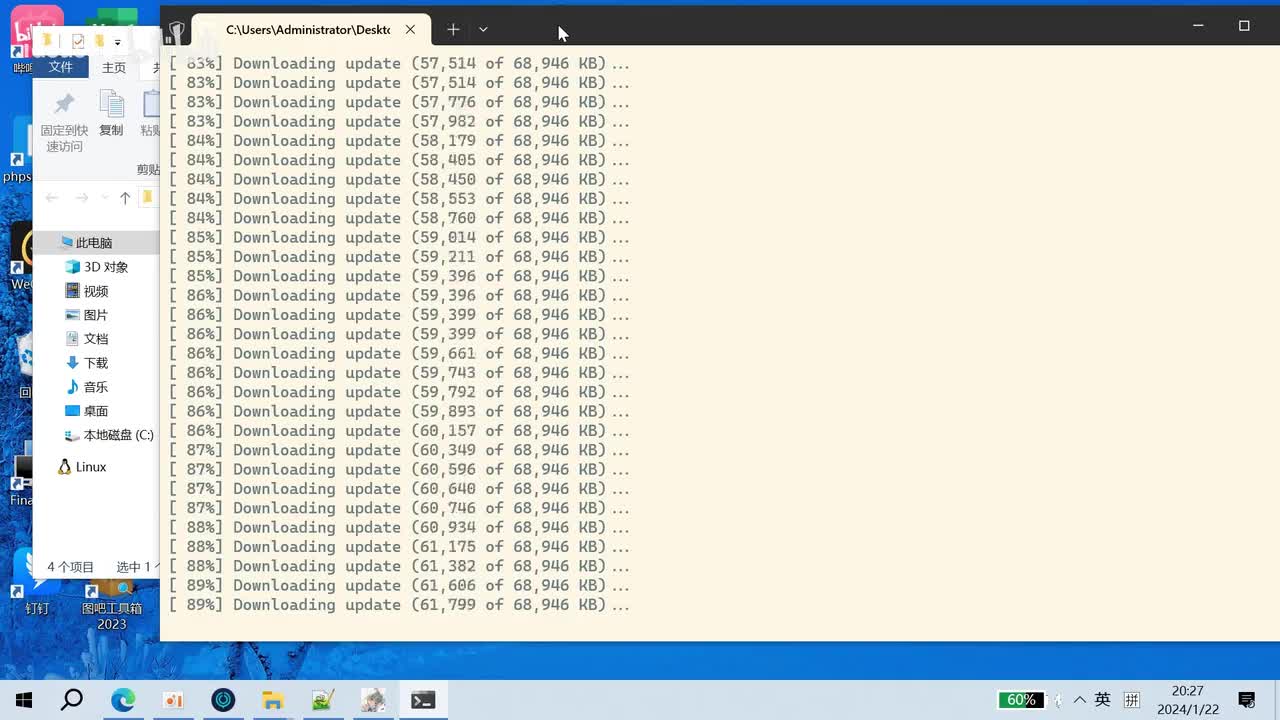The image size is (1280, 720).
Task: Launch Microsoft Edge from the taskbar
Action: pos(123,700)
